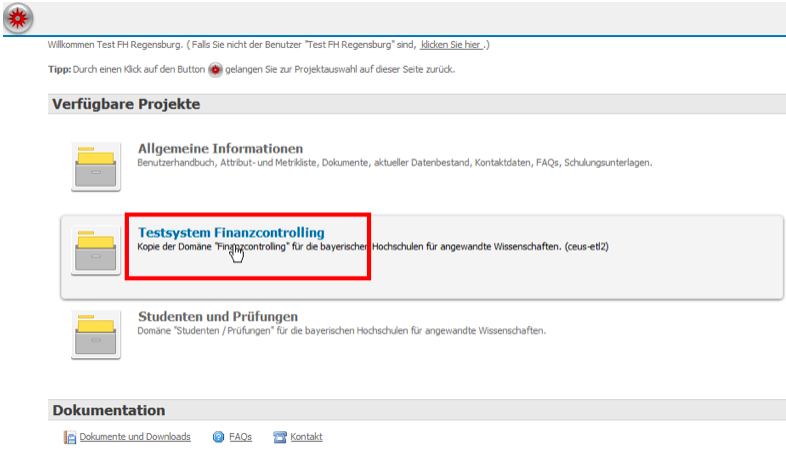Open the Allgemeine Informationen project title
The width and height of the screenshot is (786, 458).
(x=220, y=149)
